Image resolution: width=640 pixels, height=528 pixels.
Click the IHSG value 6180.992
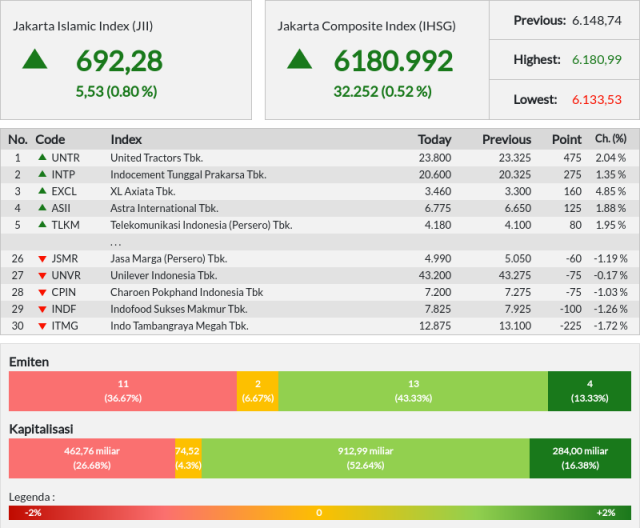393,61
